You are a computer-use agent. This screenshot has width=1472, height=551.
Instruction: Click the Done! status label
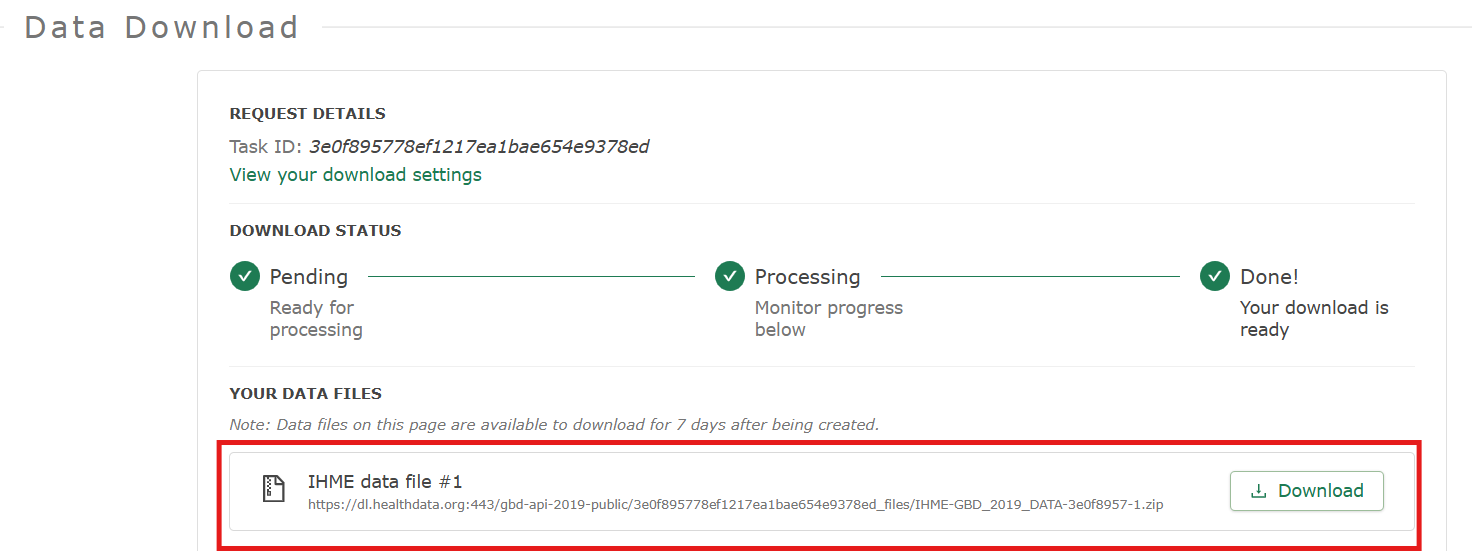coord(1269,277)
